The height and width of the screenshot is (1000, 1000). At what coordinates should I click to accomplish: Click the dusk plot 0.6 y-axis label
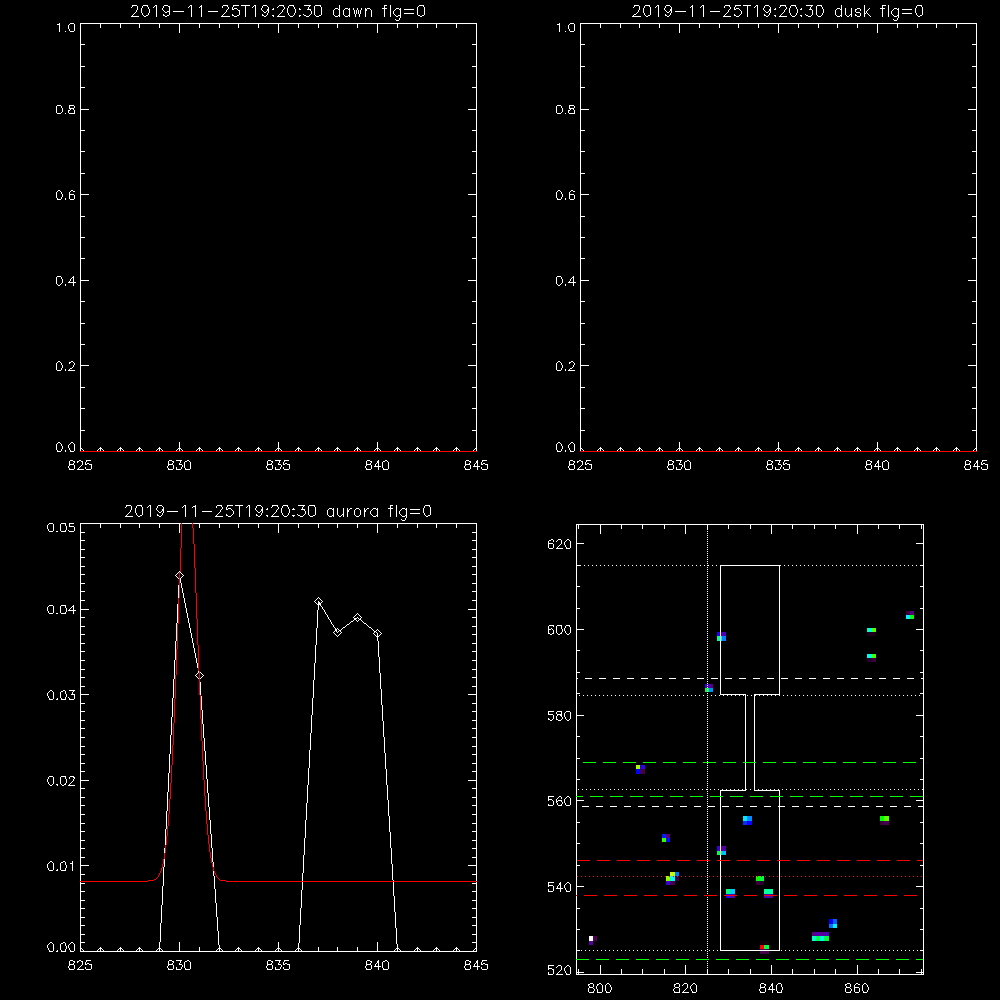pos(566,195)
